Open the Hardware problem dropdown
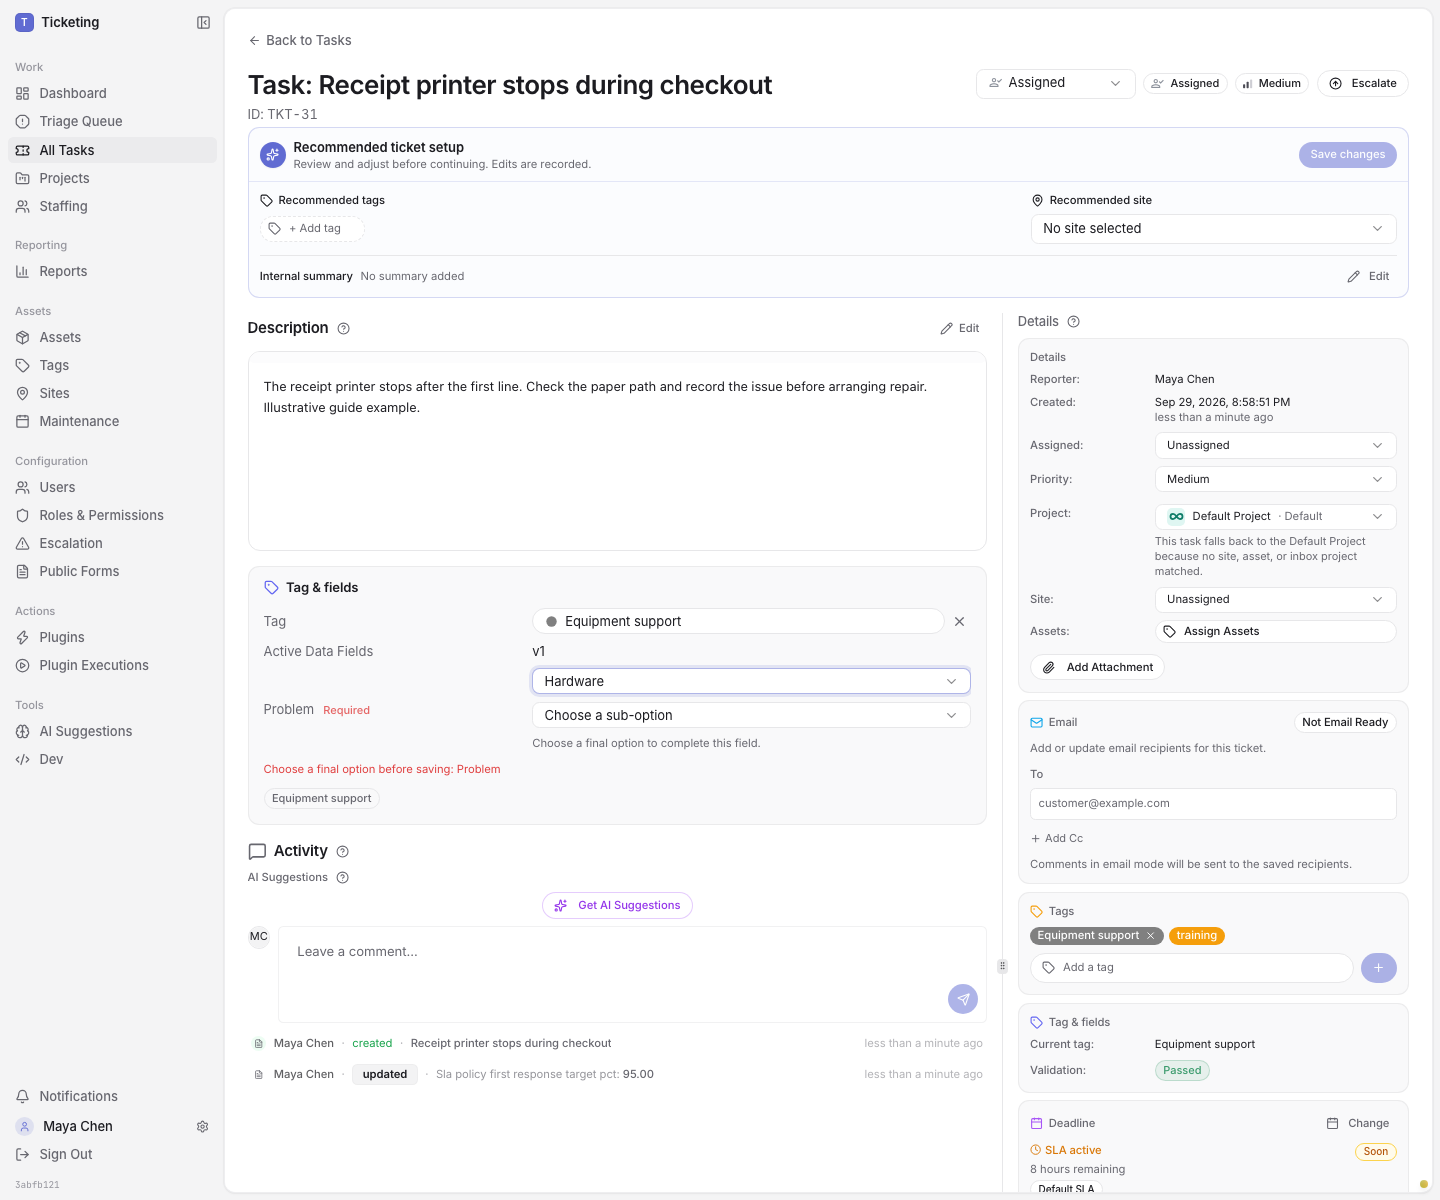 click(x=751, y=681)
